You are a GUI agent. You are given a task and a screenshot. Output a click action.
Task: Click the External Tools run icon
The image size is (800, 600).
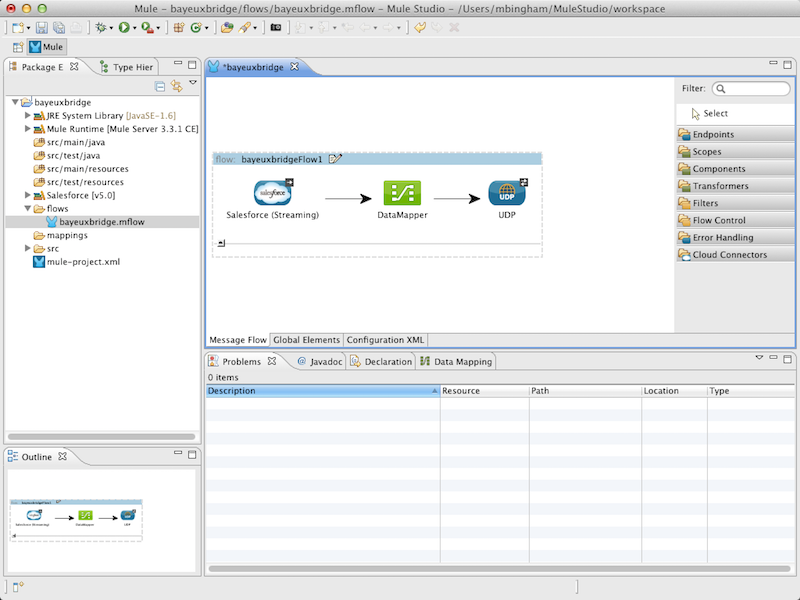[147, 28]
